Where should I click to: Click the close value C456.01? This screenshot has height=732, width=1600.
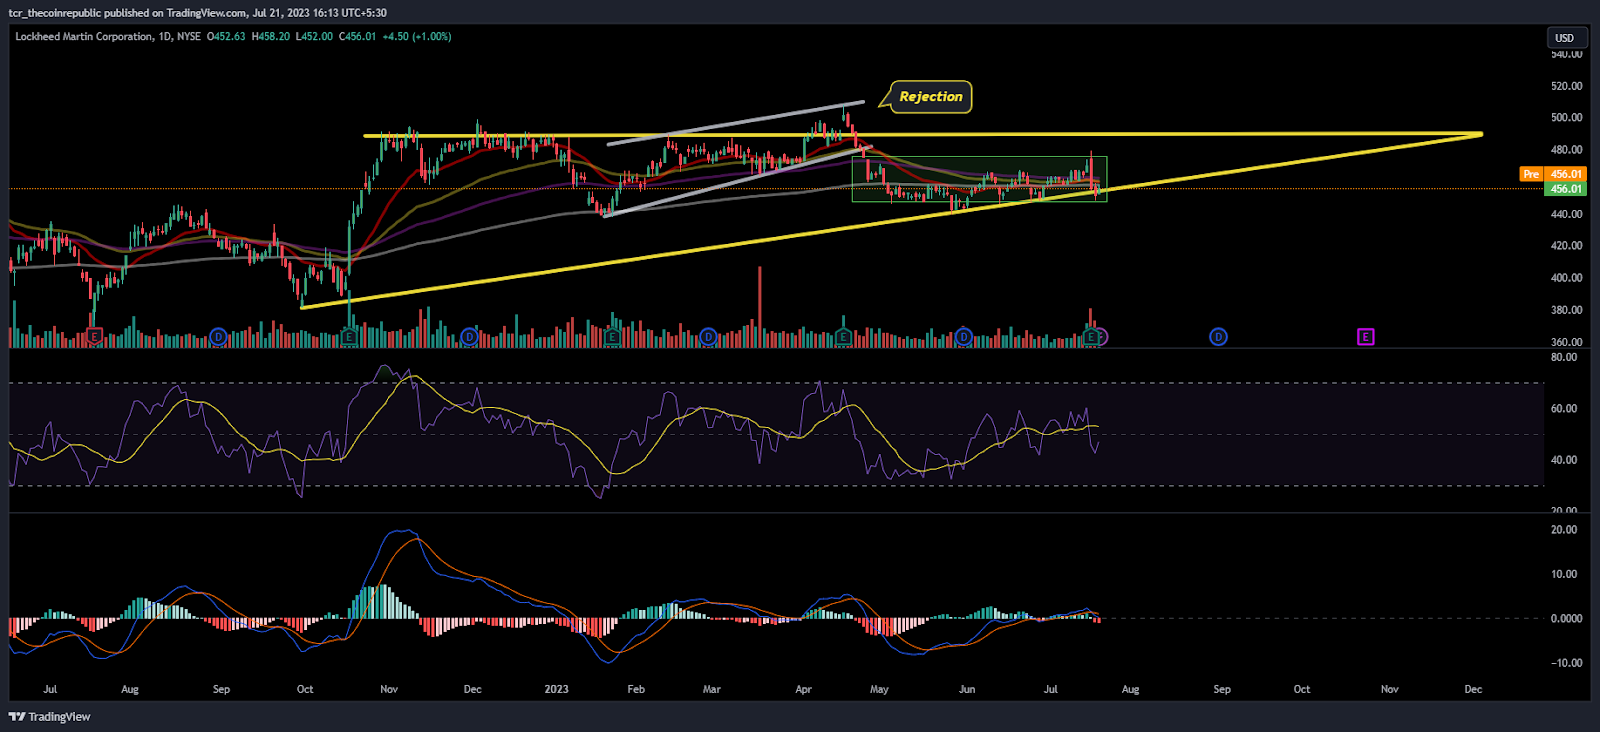tap(358, 37)
